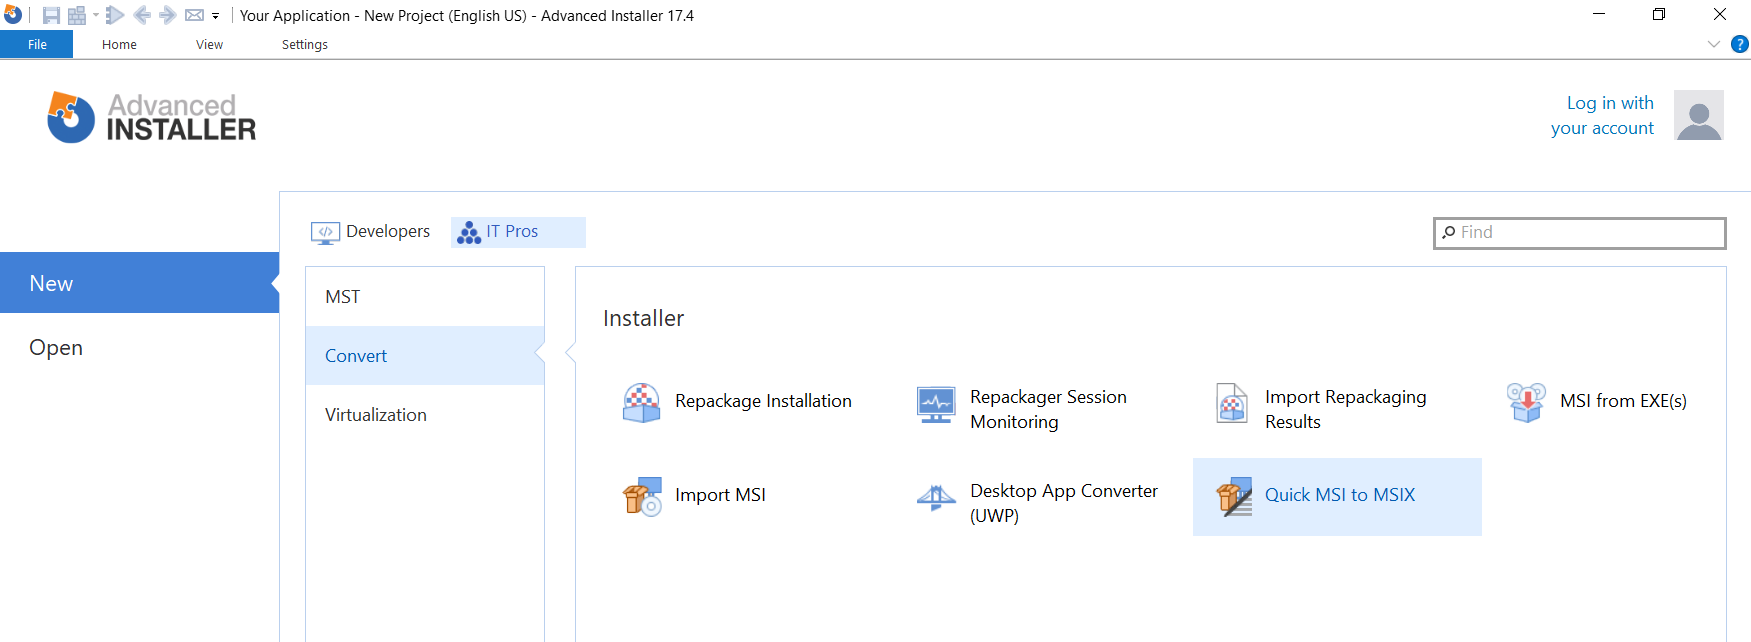Choose the Repackage Installation project label

point(763,401)
